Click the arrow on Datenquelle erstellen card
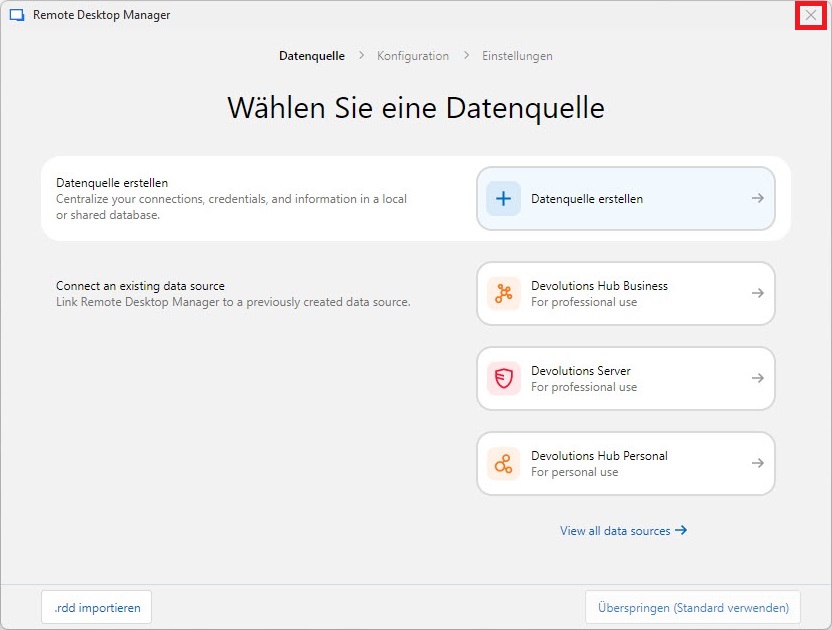This screenshot has height=630, width=832. click(758, 199)
